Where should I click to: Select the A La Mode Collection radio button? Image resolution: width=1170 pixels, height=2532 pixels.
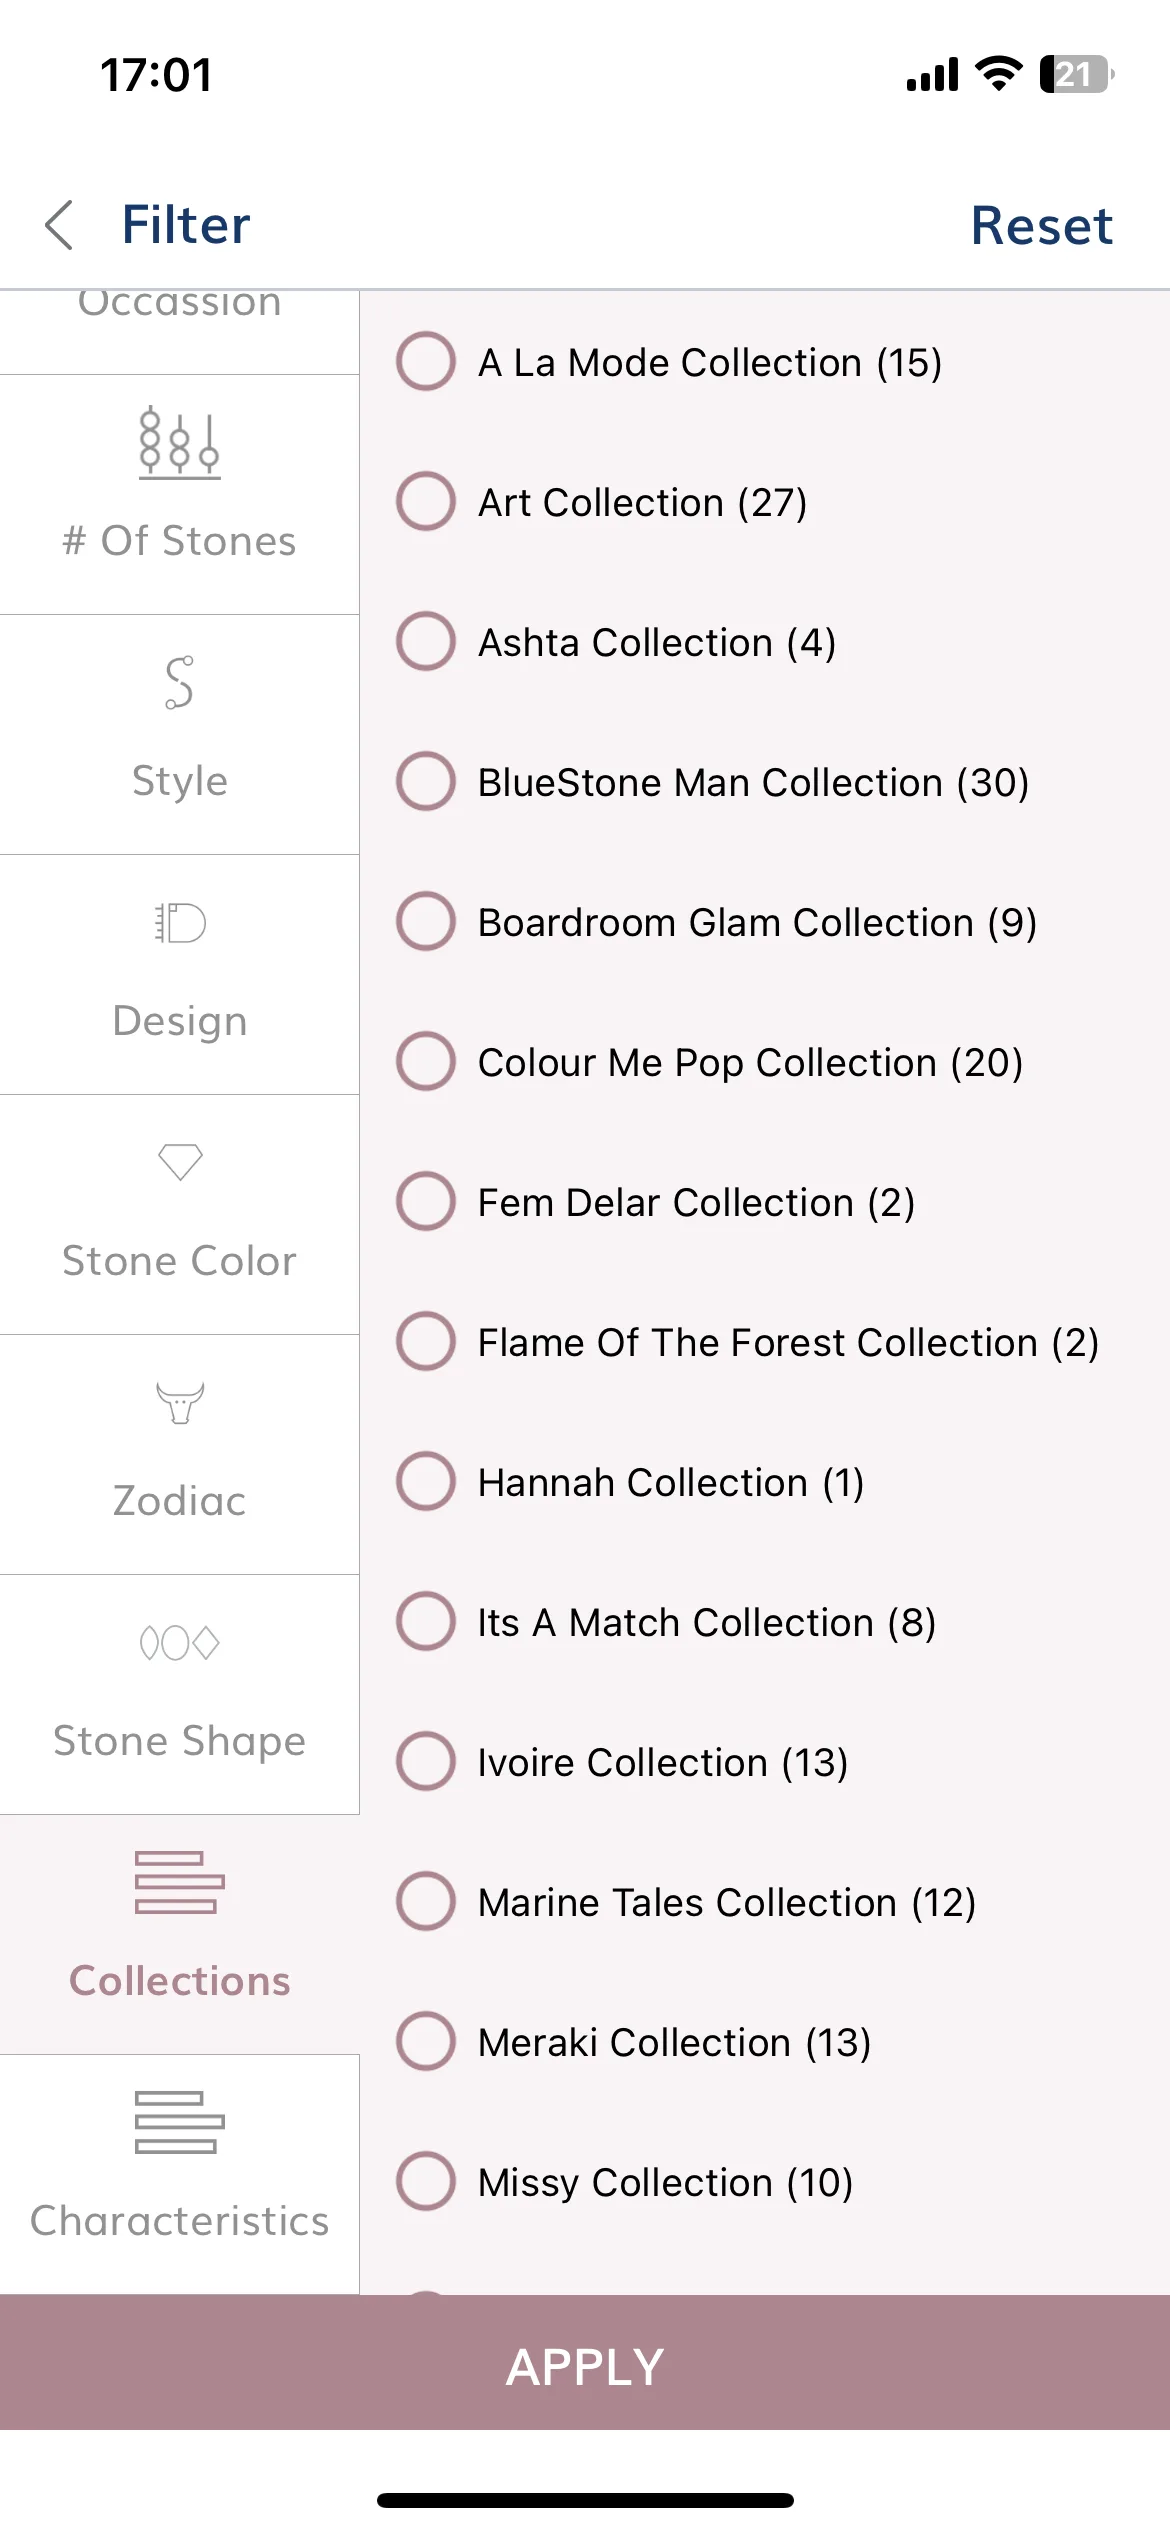(x=427, y=361)
